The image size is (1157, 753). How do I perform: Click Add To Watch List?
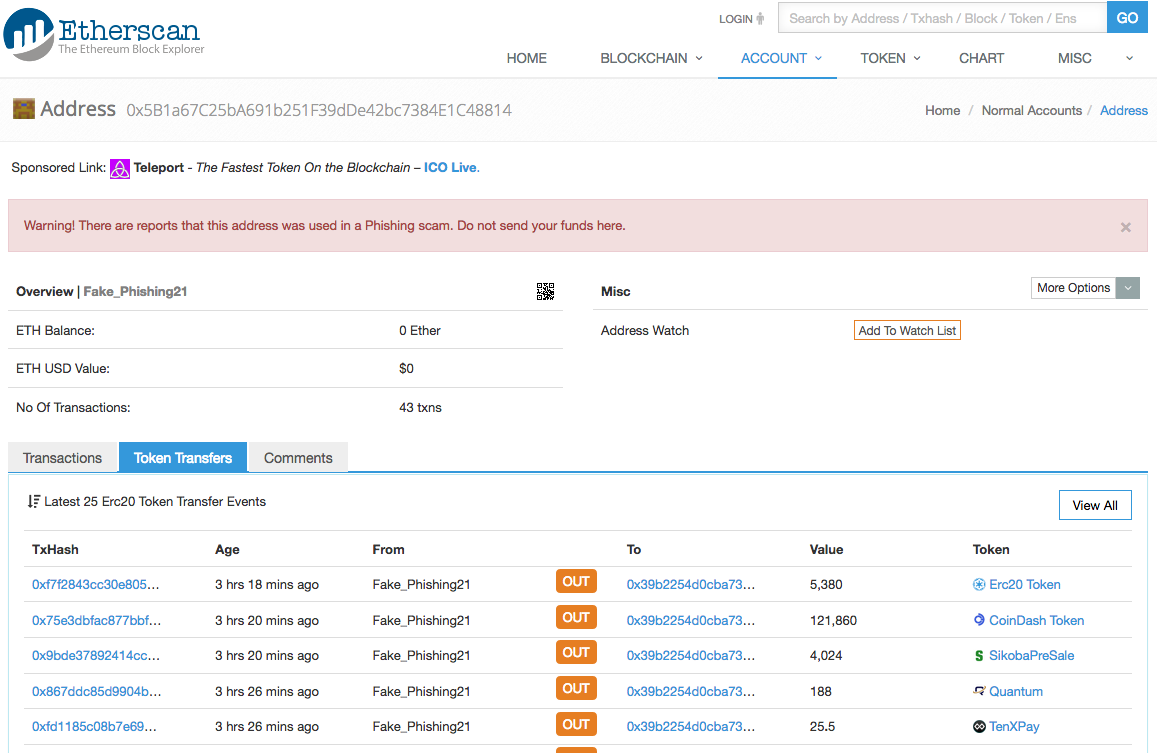point(907,331)
